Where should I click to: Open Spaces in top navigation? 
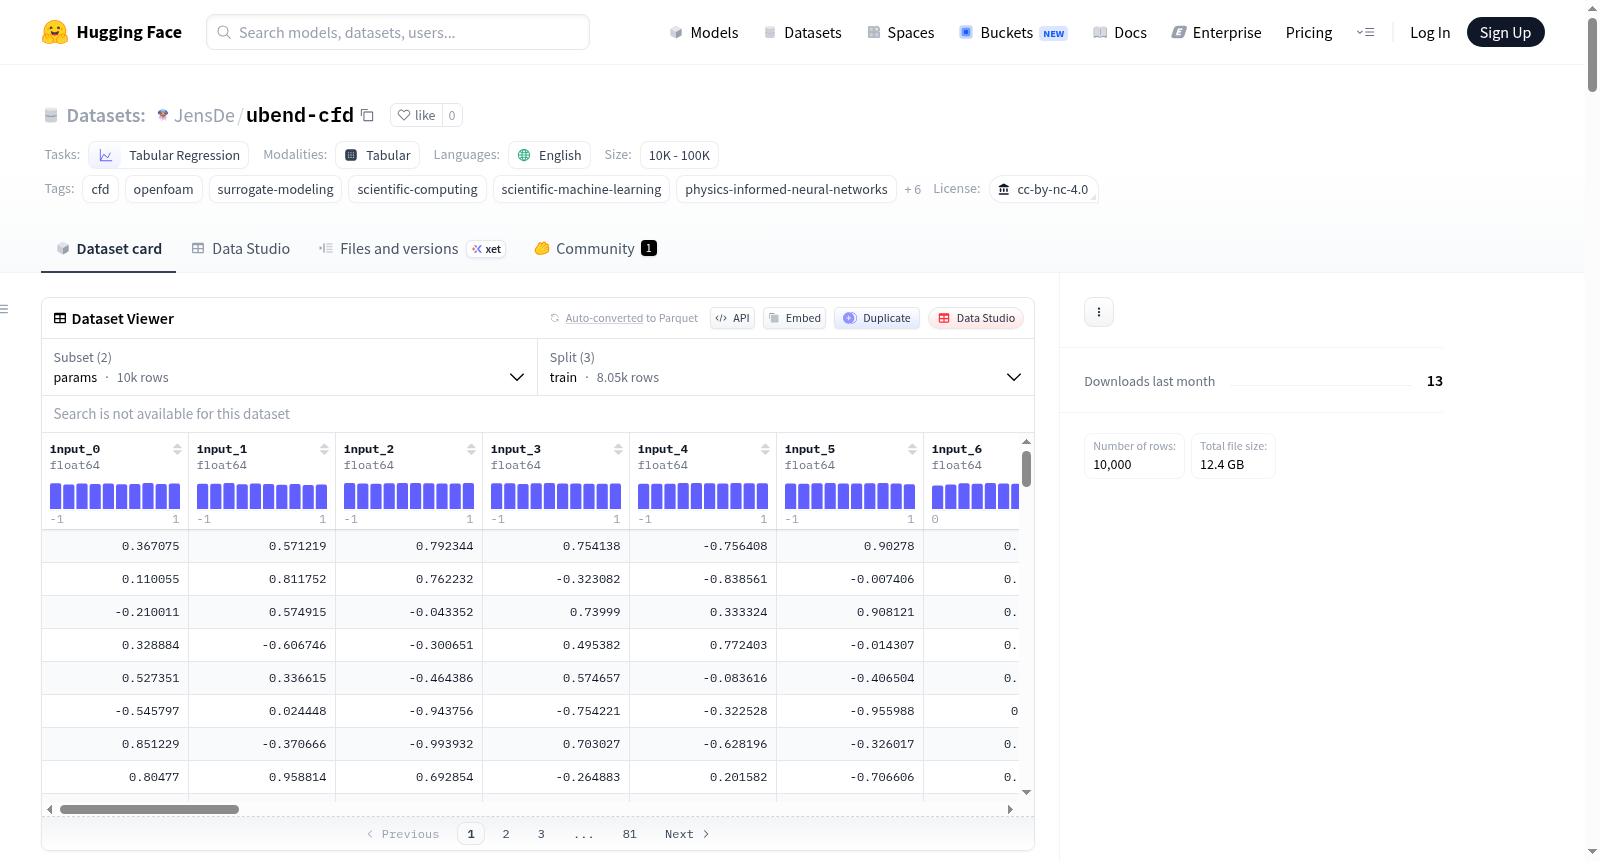(x=901, y=32)
